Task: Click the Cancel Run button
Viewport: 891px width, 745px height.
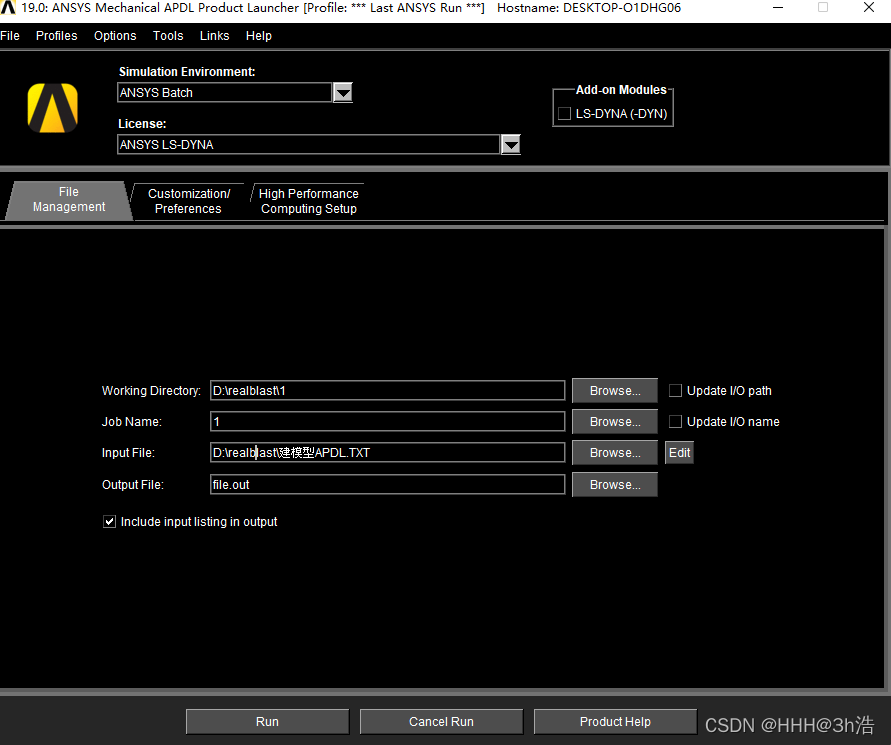Action: (x=441, y=722)
